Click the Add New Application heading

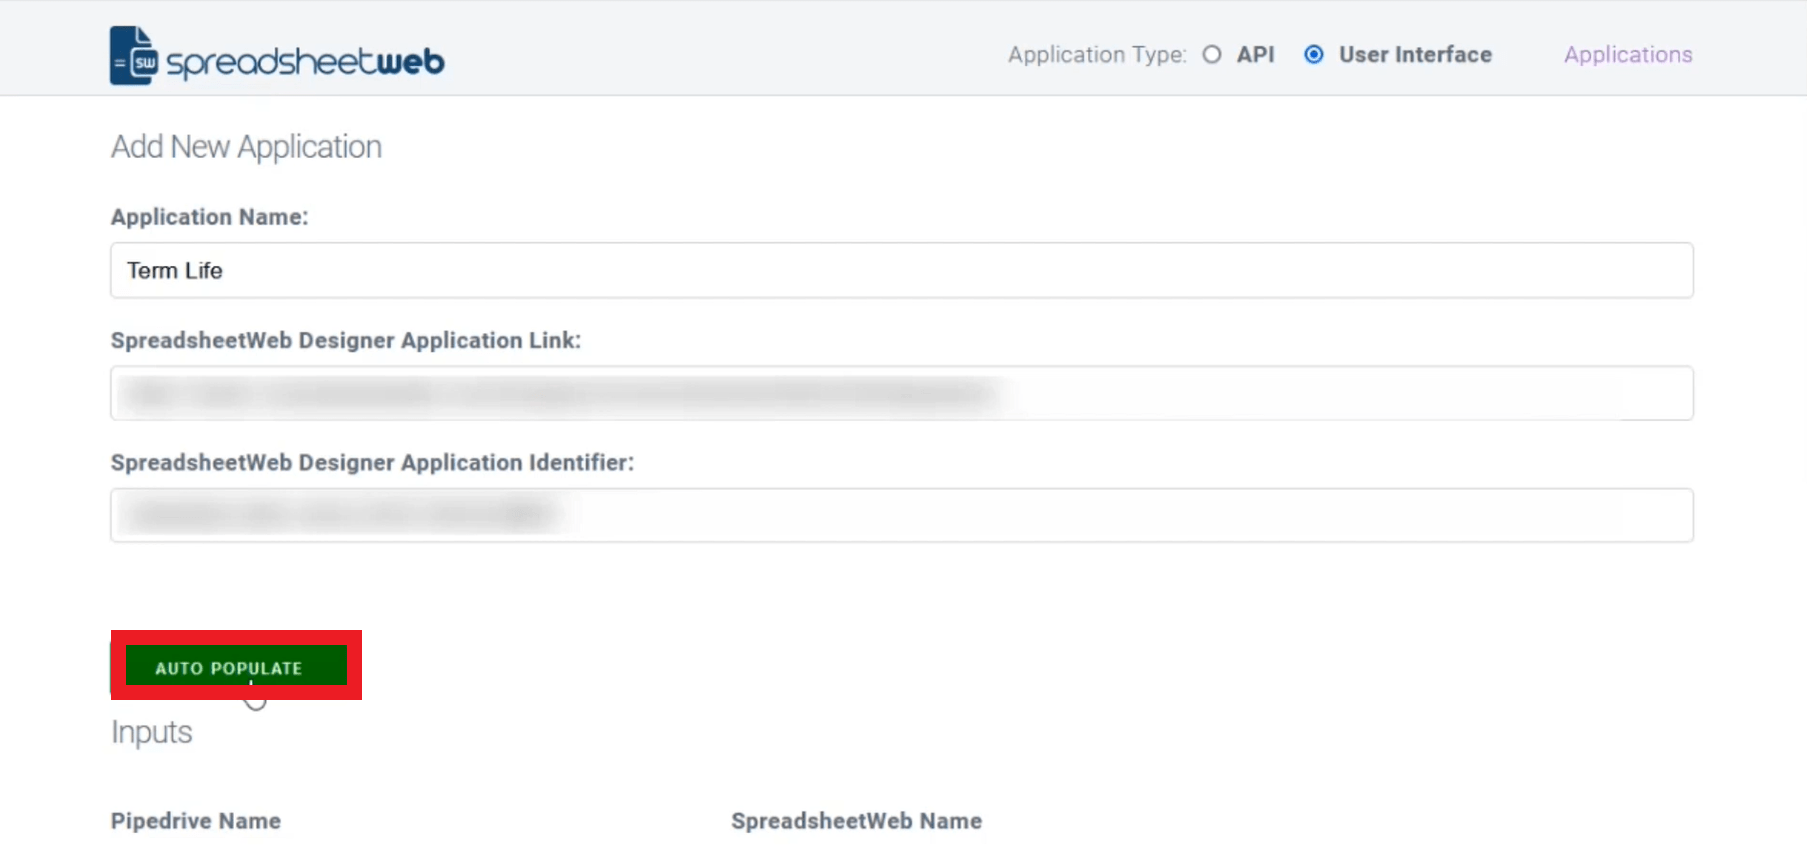(246, 147)
